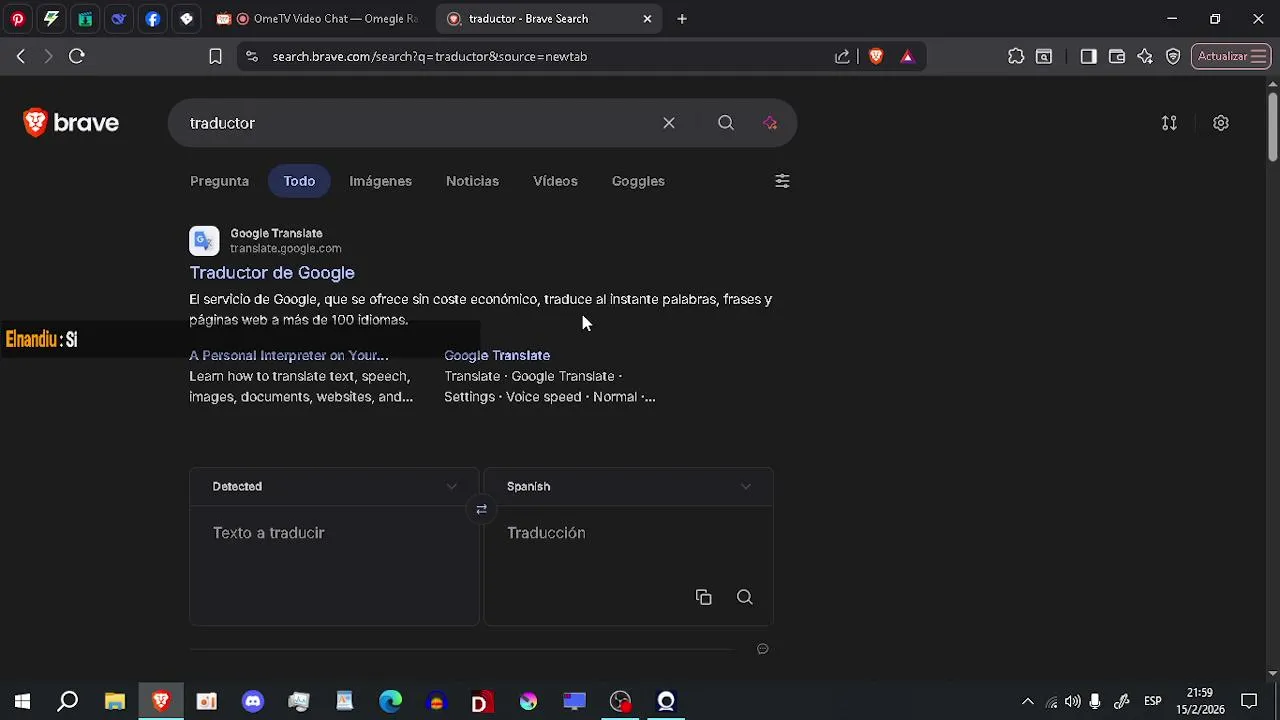Swap the translation languages
The image size is (1280, 720).
coord(481,510)
